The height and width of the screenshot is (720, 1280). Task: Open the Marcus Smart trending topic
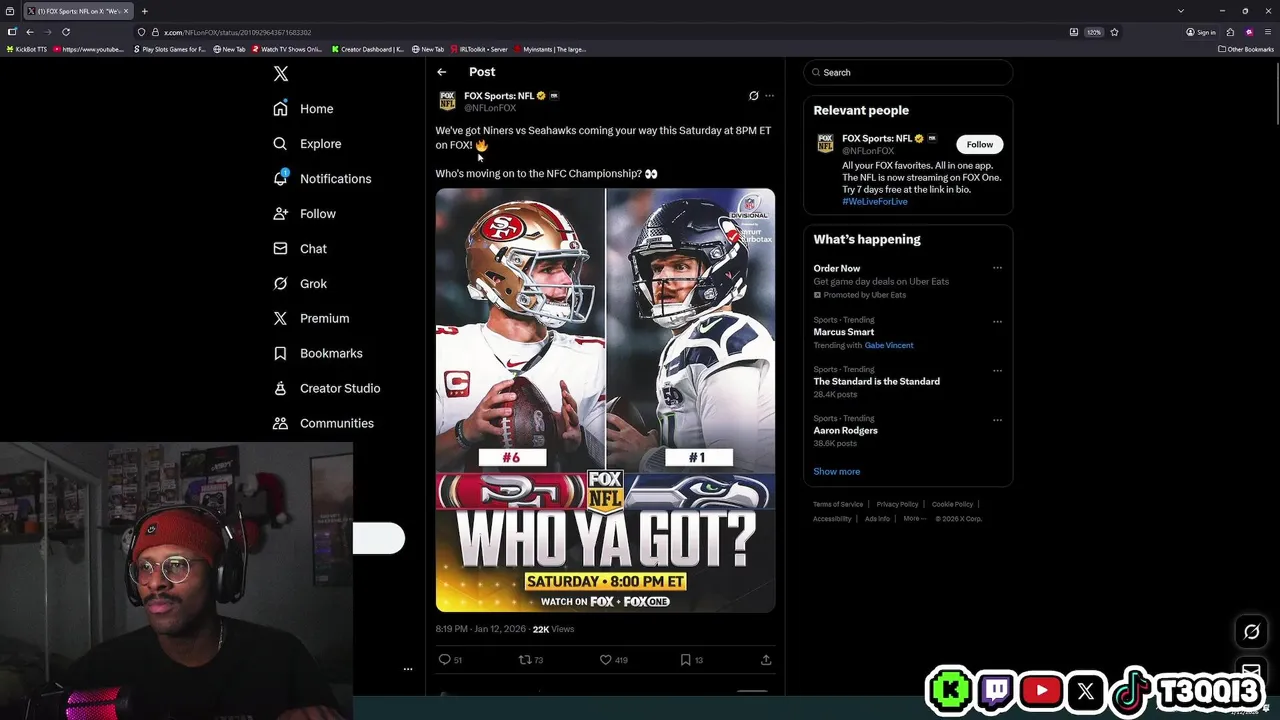[844, 332]
